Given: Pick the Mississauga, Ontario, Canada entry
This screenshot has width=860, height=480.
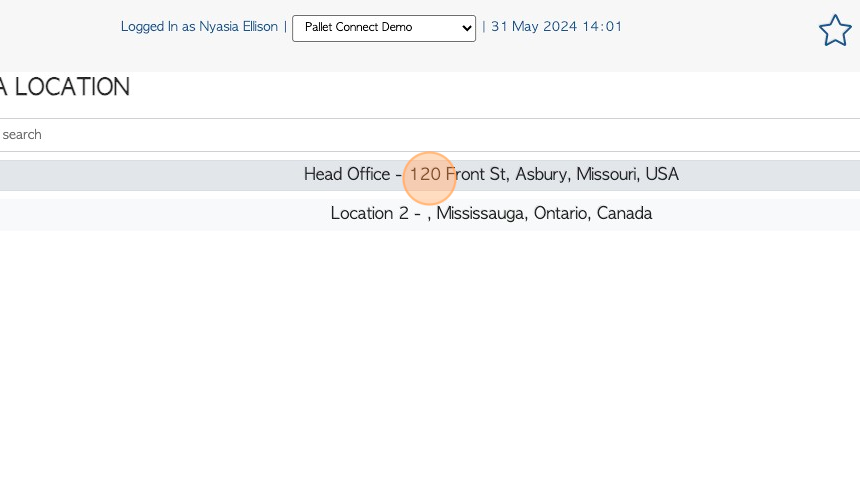Looking at the screenshot, I should tap(544, 213).
